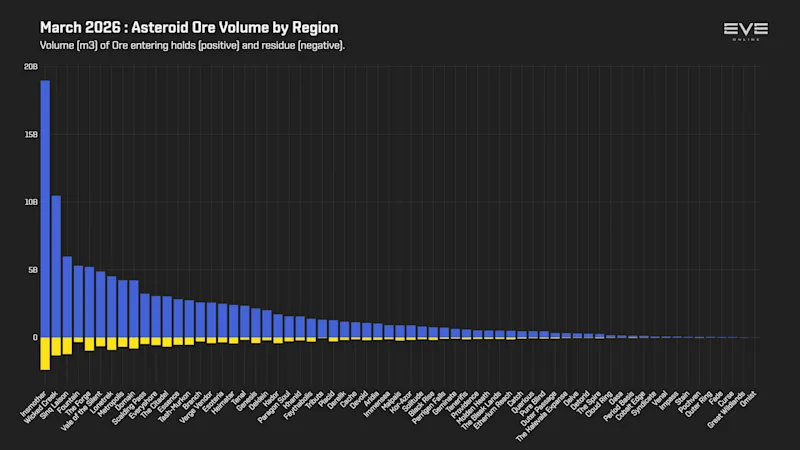Click the "The Citadel" axis label
Image resolution: width=800 pixels, height=450 pixels.
tap(155, 405)
